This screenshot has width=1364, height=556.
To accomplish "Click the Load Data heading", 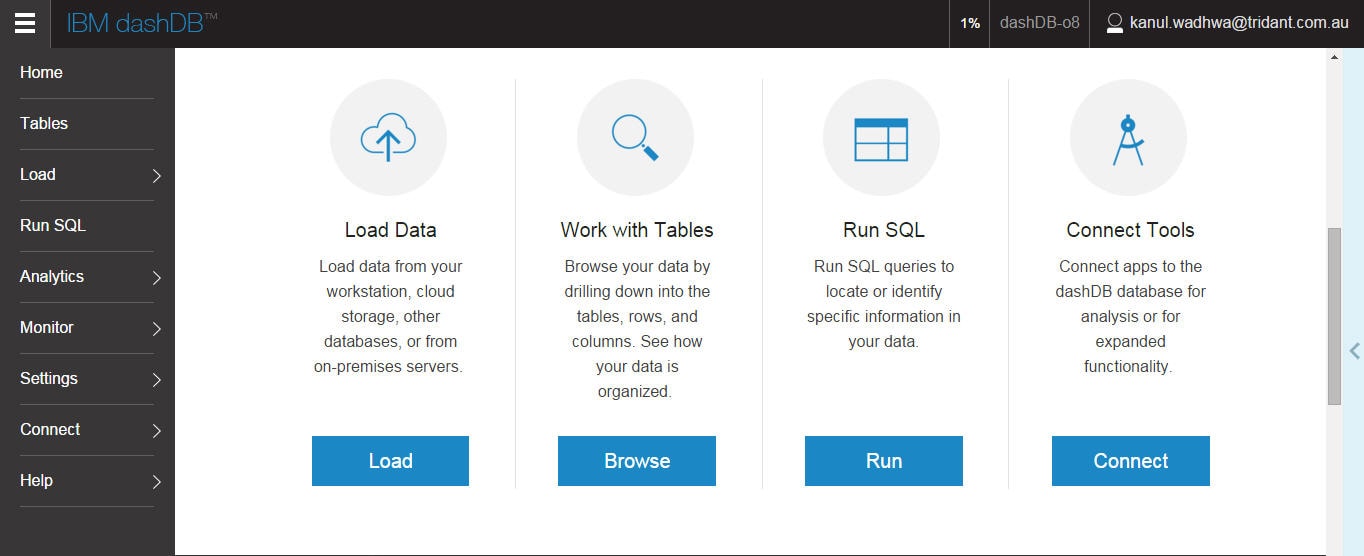I will (391, 230).
